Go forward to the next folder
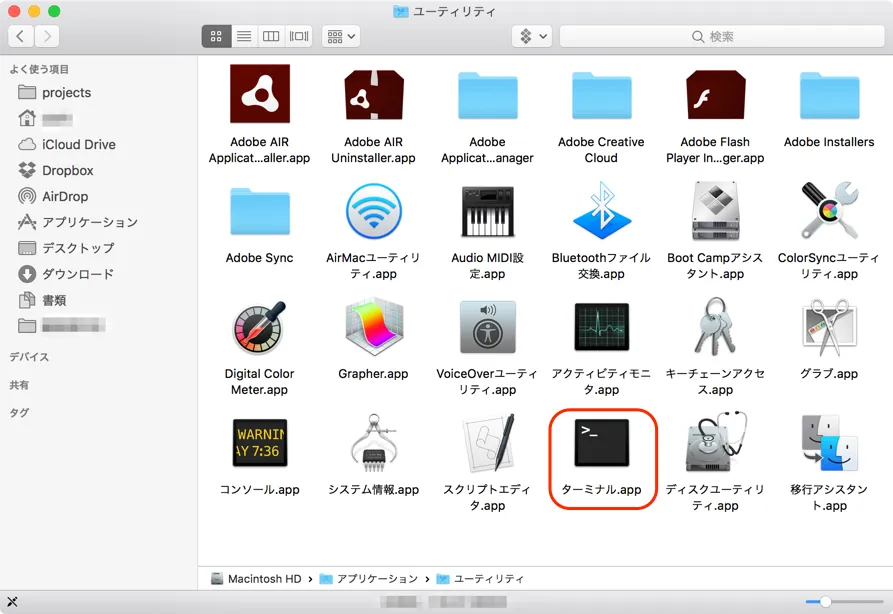 point(47,36)
